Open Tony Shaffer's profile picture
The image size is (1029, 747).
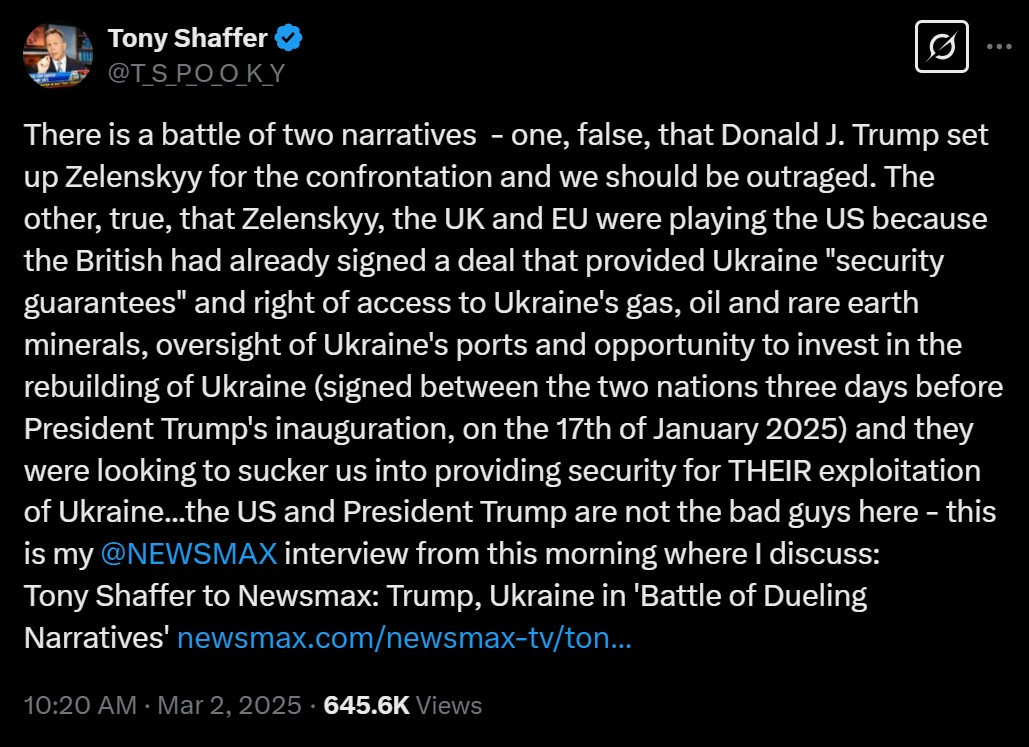click(x=58, y=55)
